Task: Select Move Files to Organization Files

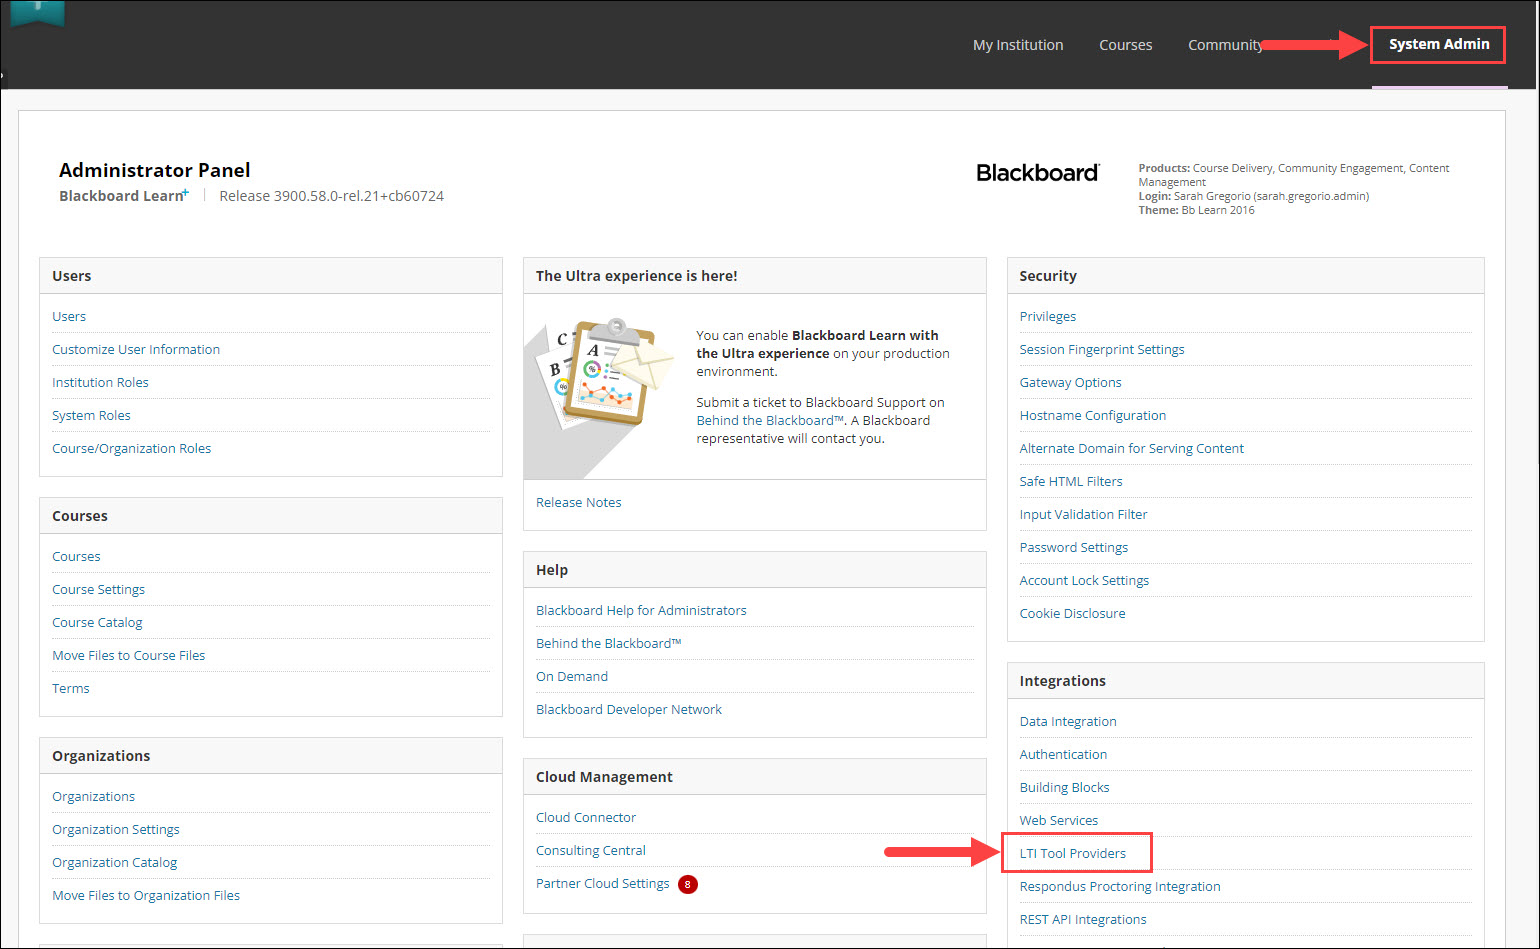Action: [x=146, y=895]
